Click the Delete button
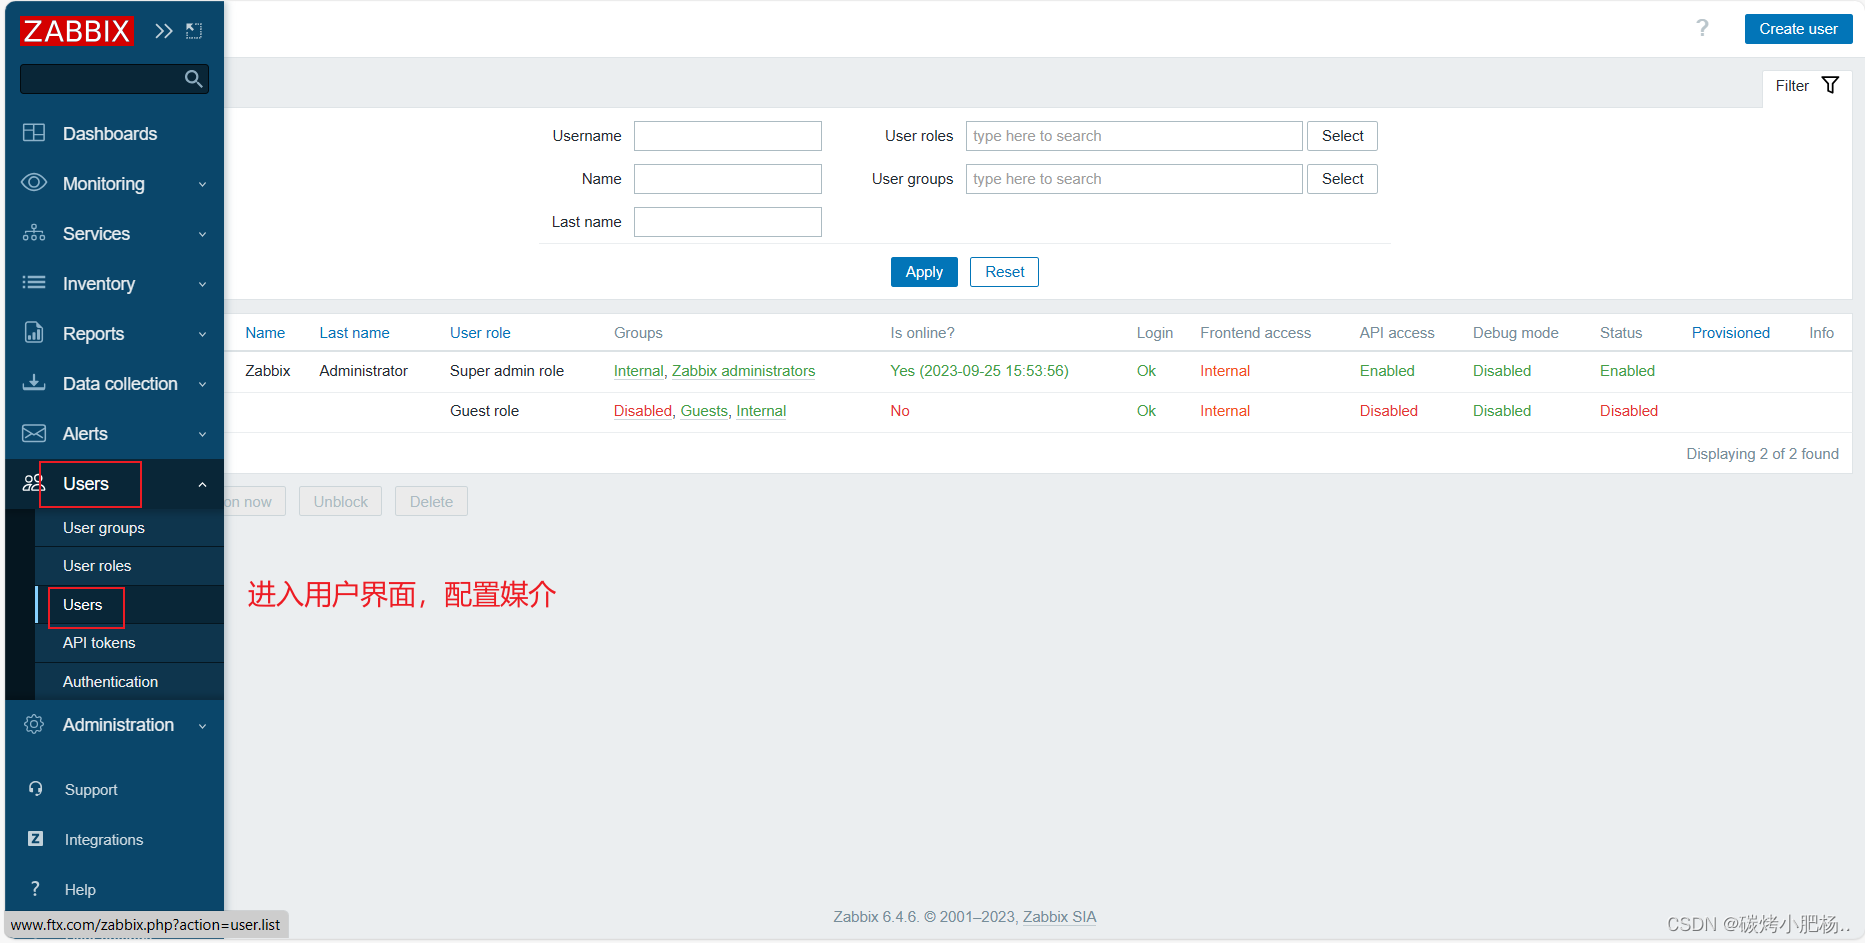 [431, 501]
